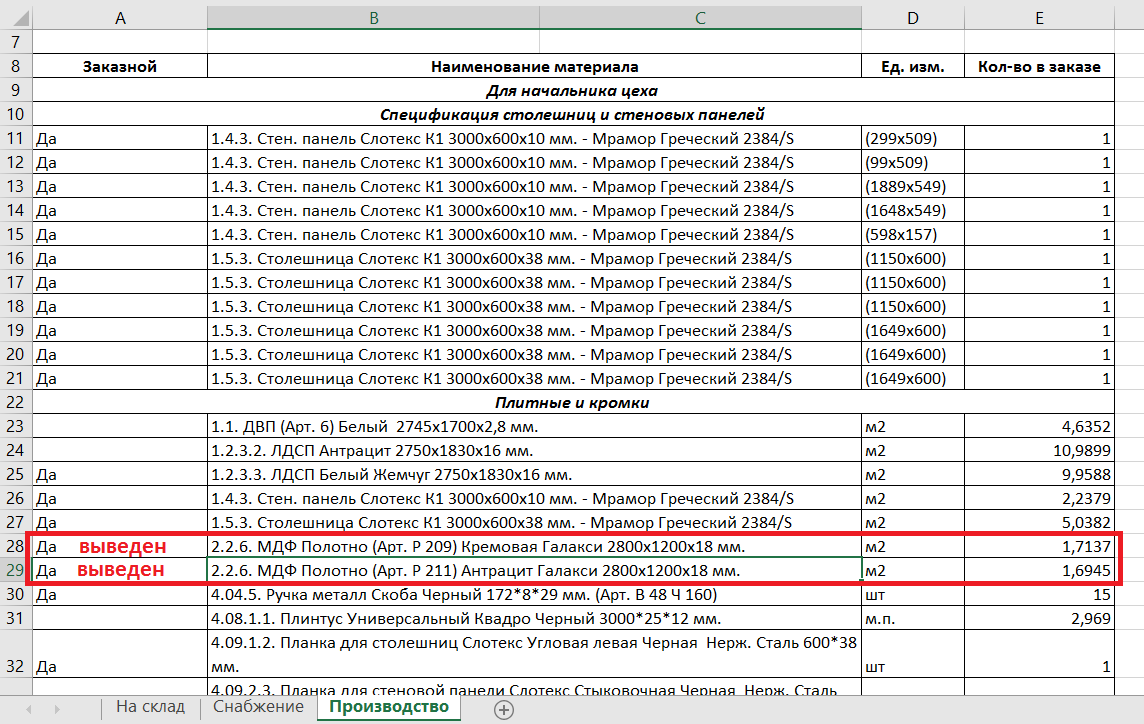Viewport: 1144px width, 724px height.
Task: Select quantity cell with value 10,9899
Action: click(x=1039, y=451)
